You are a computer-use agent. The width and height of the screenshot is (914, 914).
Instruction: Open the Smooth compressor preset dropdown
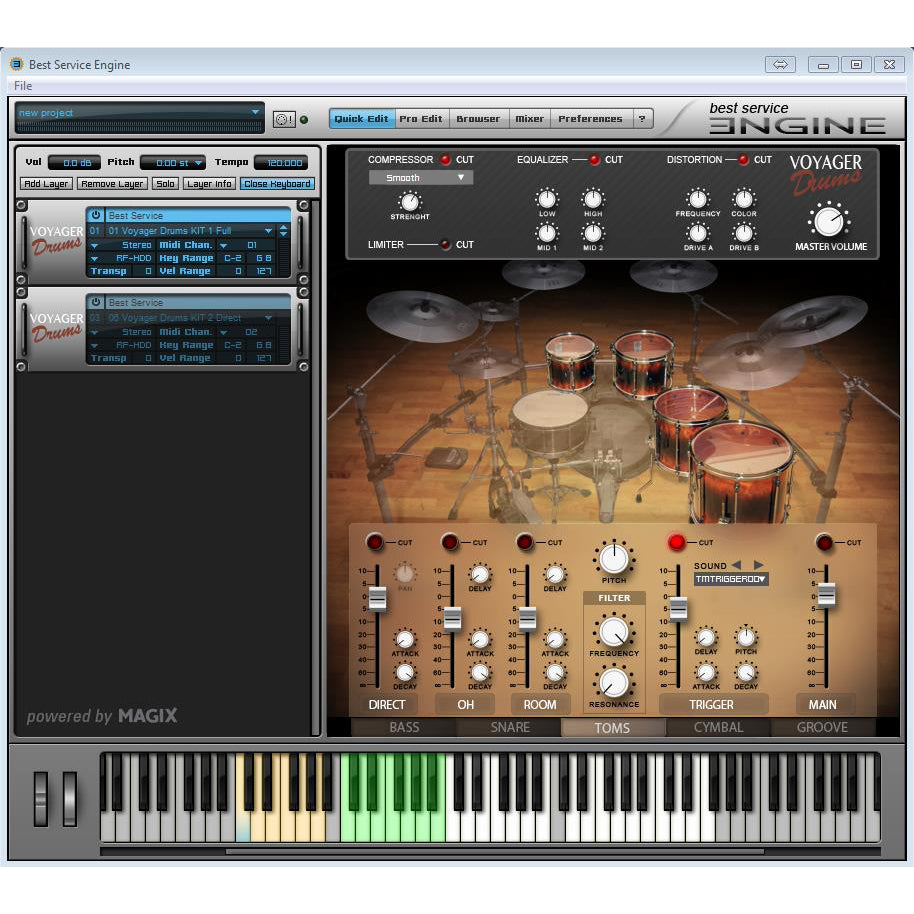pos(421,178)
